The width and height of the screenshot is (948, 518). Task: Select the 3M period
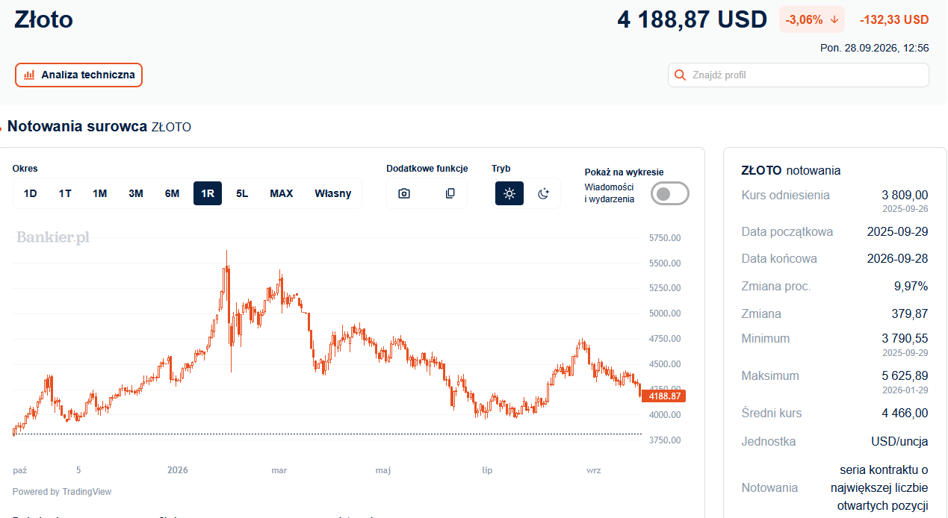135,193
